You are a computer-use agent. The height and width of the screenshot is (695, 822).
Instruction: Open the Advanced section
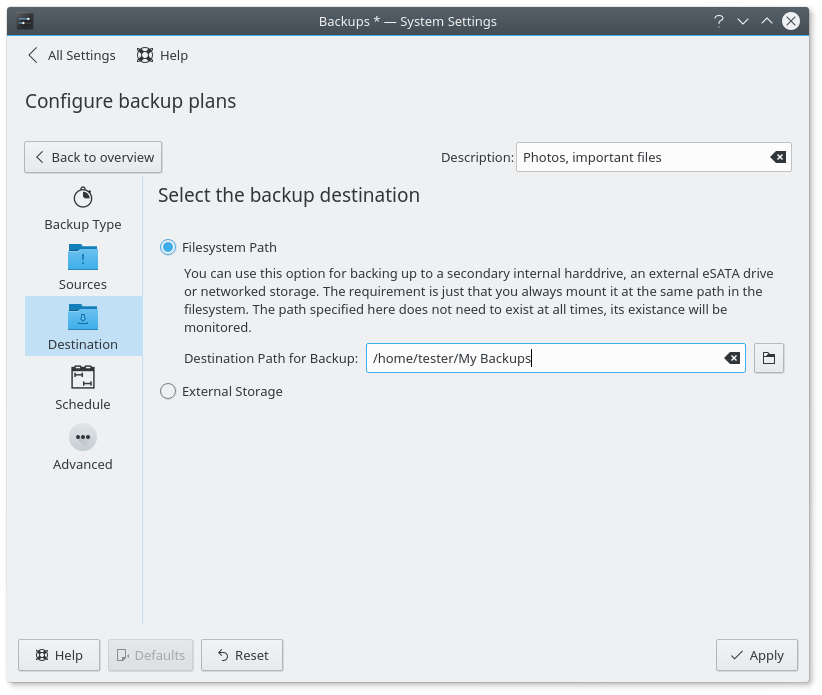(83, 447)
